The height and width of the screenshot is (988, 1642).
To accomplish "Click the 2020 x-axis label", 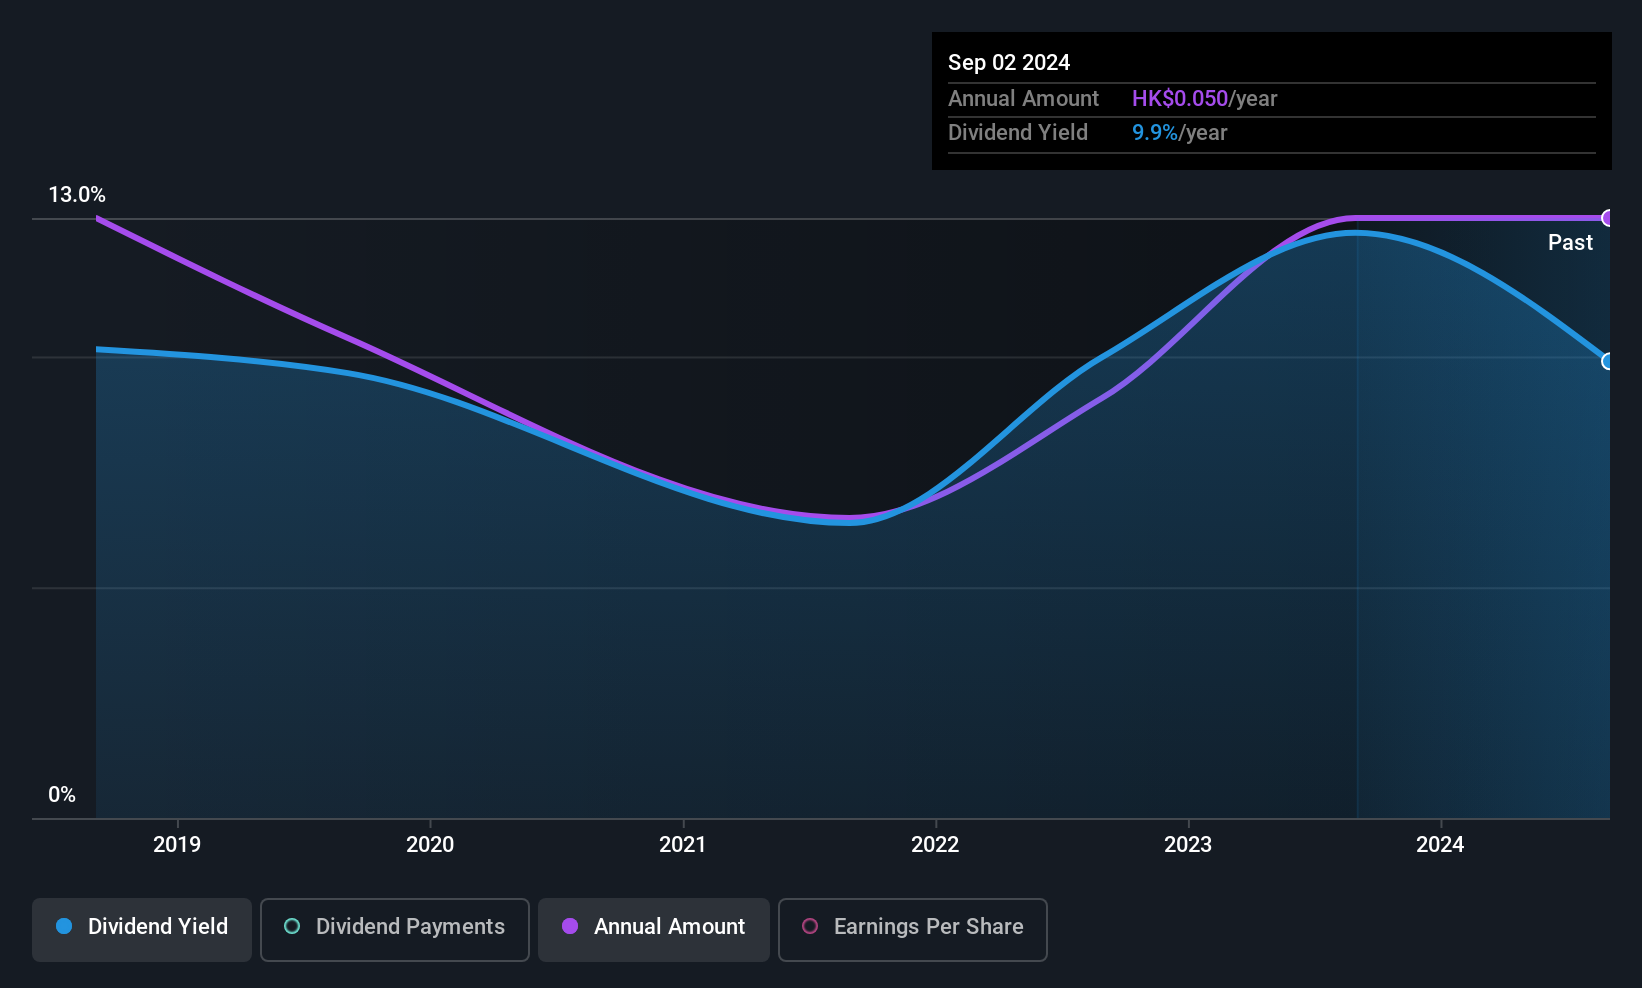I will click(x=430, y=844).
